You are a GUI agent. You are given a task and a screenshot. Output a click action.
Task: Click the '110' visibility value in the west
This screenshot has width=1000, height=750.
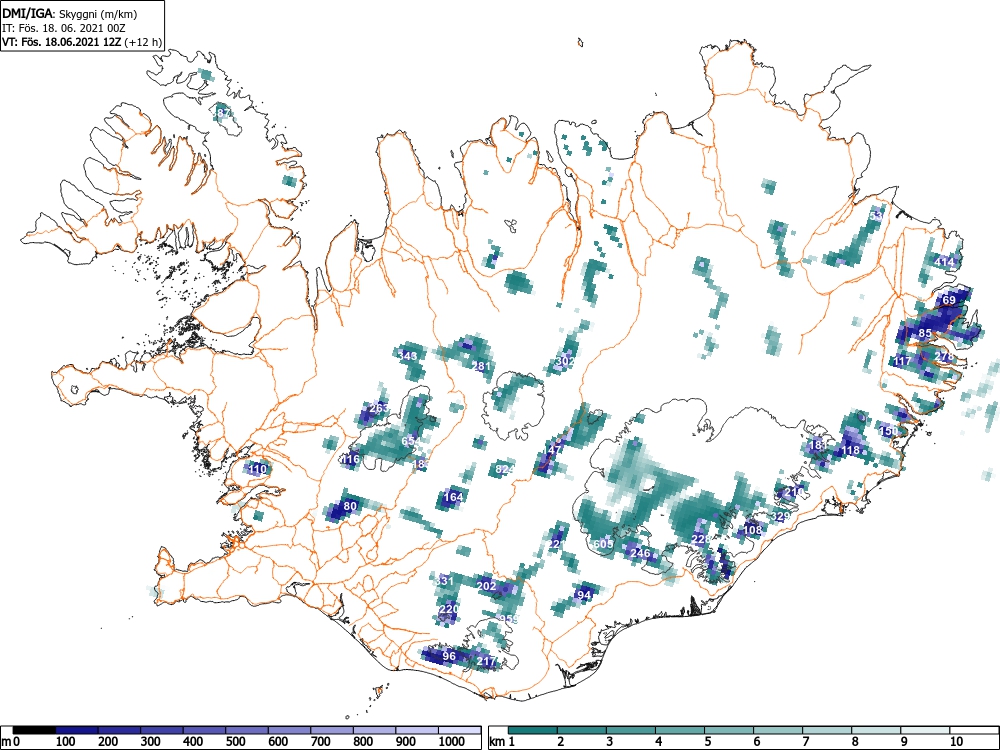(x=257, y=469)
